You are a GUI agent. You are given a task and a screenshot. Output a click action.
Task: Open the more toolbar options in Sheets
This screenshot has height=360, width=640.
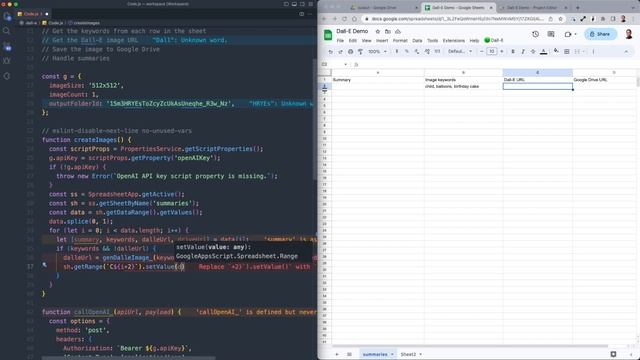[x=593, y=52]
